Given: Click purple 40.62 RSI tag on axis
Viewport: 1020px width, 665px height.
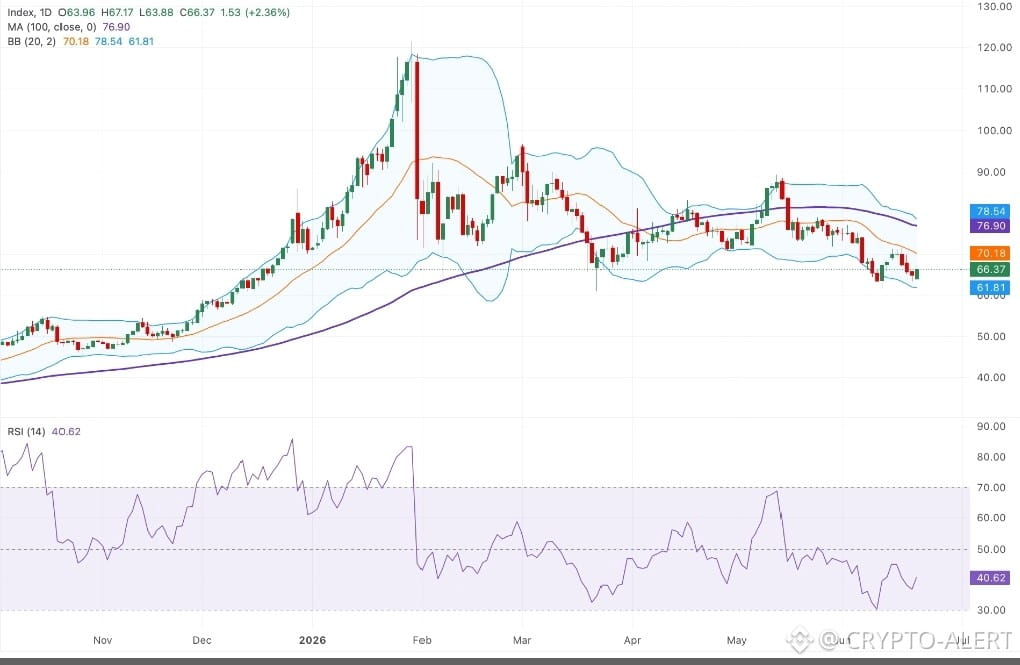Looking at the screenshot, I should pos(990,578).
